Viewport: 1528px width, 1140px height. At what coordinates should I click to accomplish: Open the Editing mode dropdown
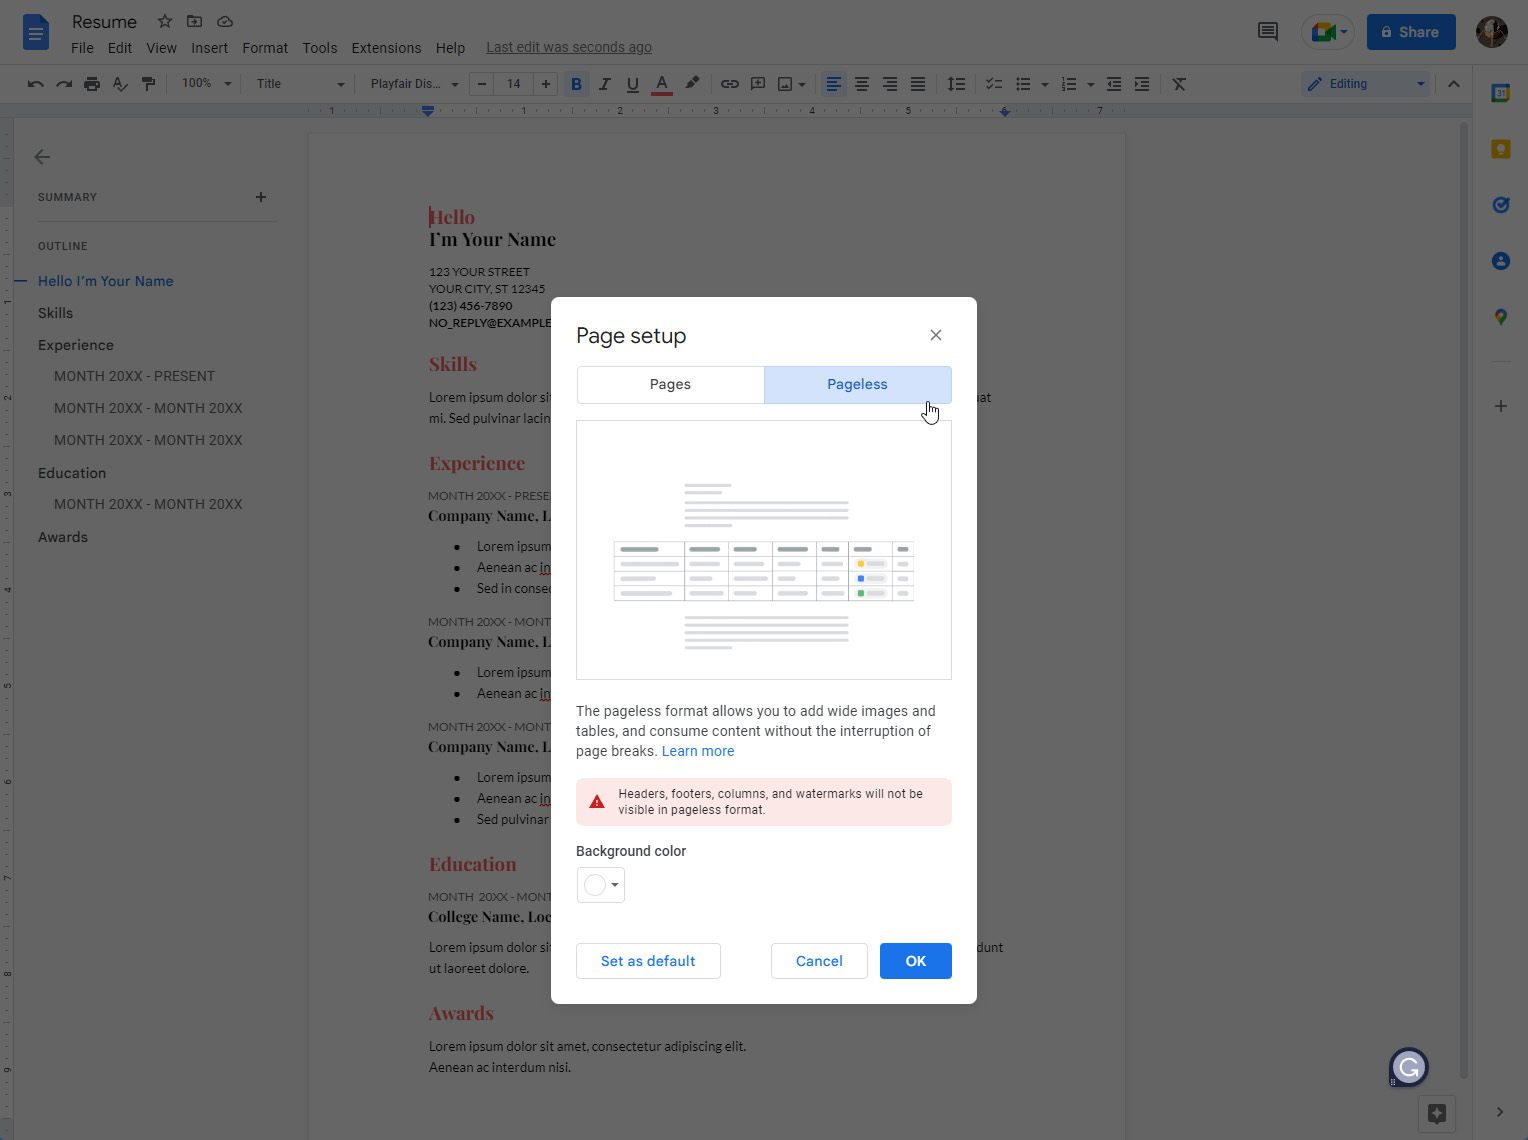1365,84
